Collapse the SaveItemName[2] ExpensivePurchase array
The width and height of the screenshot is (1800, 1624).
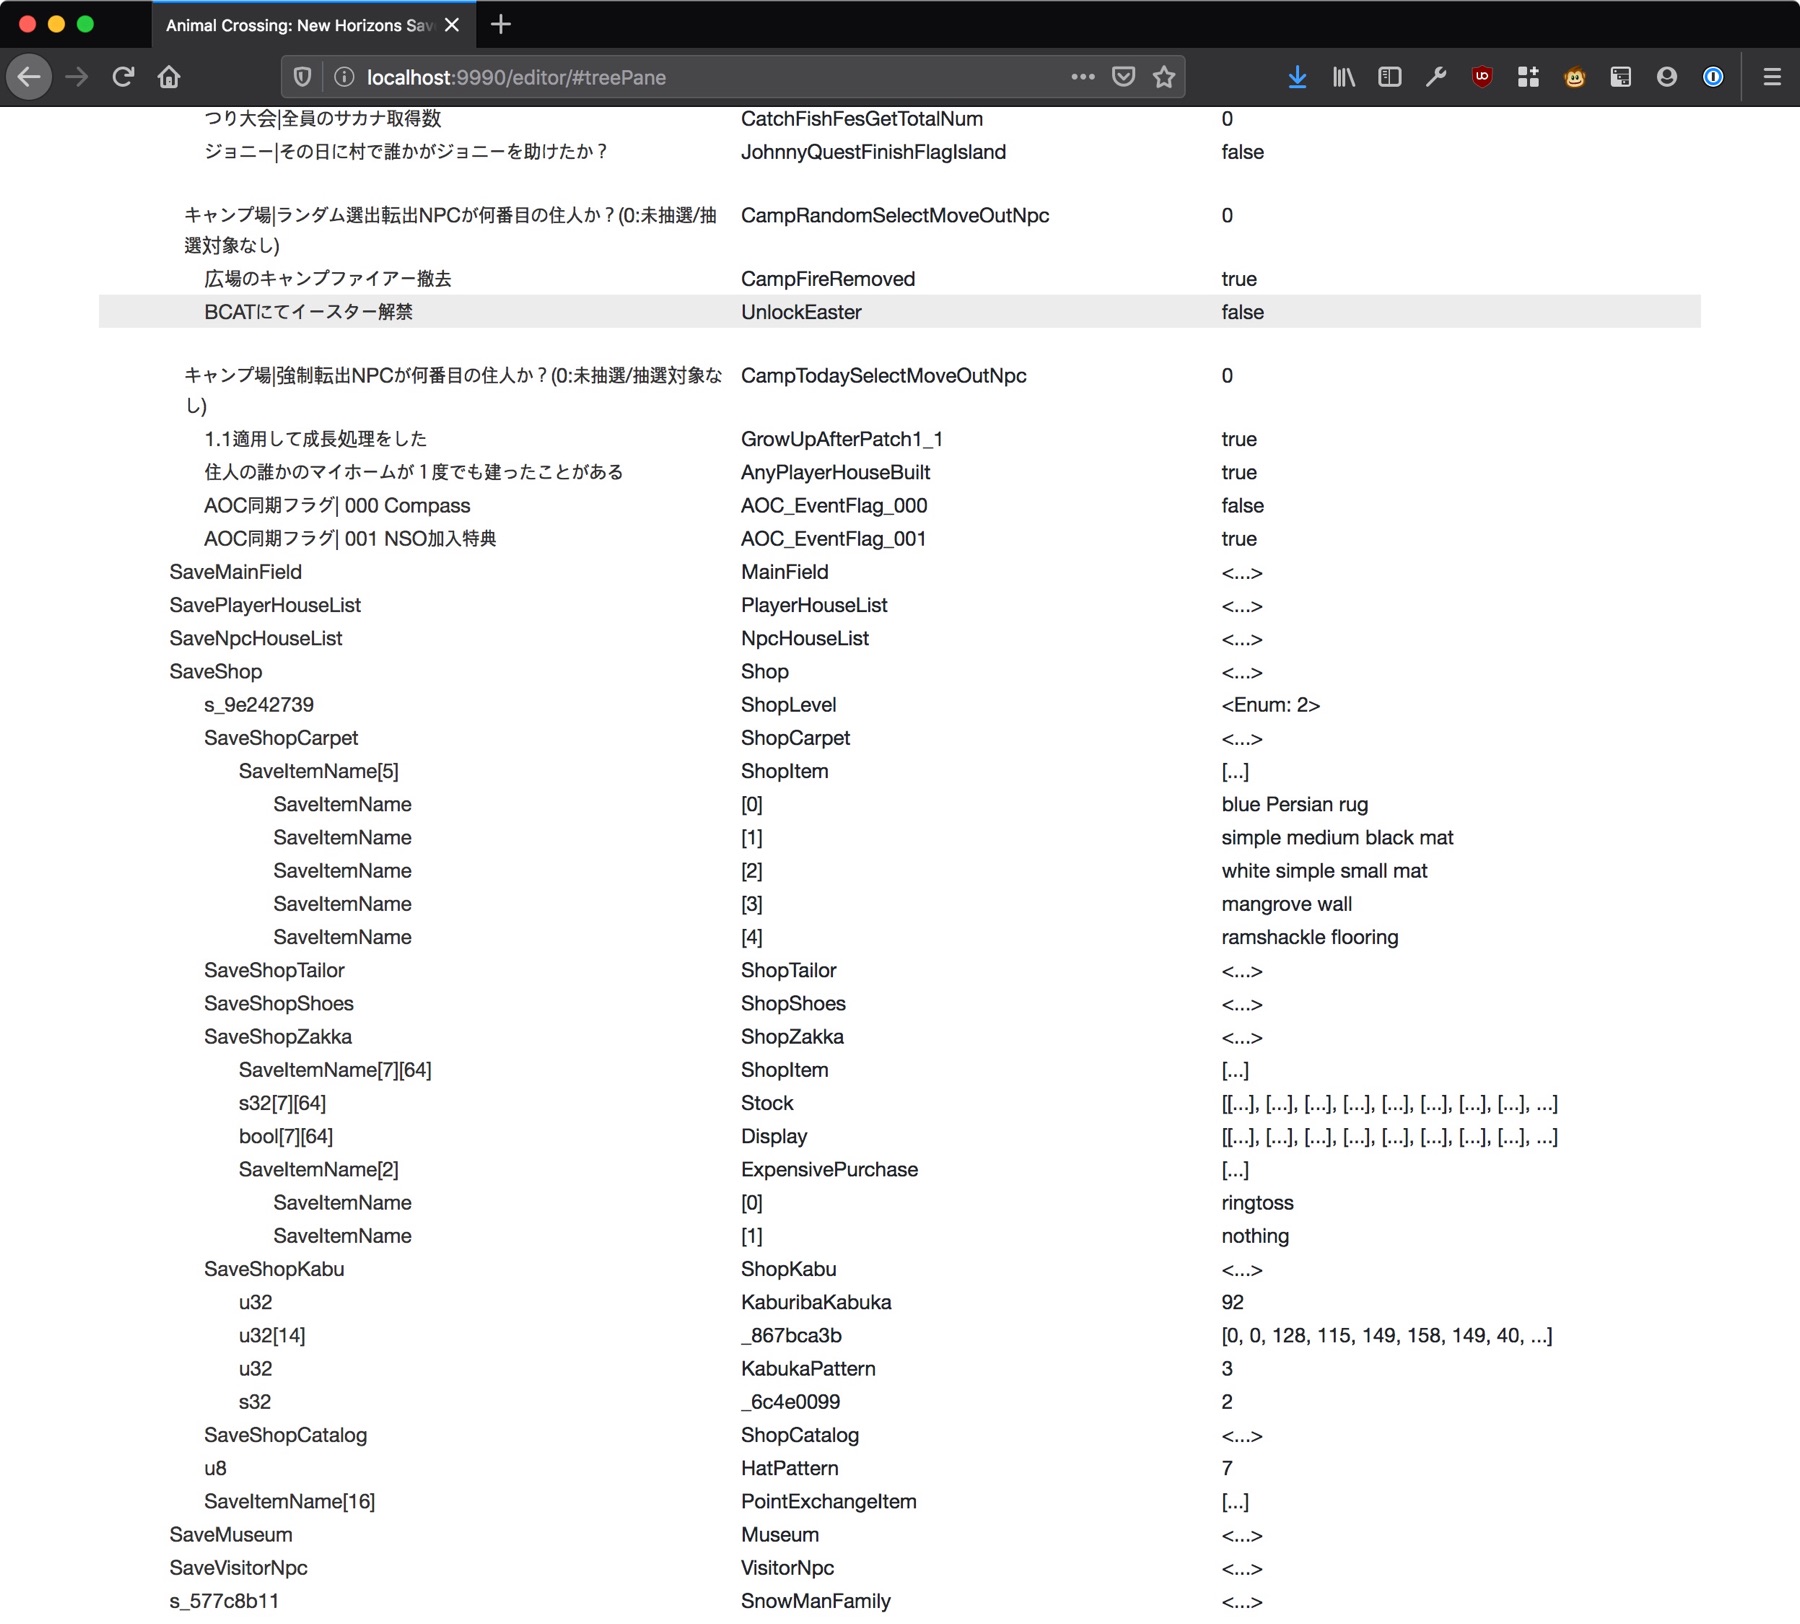(x=318, y=1169)
